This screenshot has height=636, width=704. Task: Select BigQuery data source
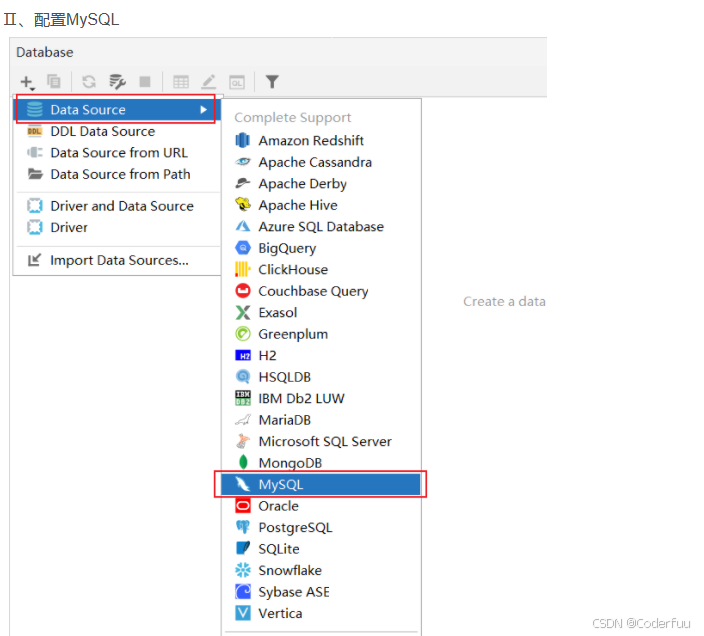[x=321, y=248]
